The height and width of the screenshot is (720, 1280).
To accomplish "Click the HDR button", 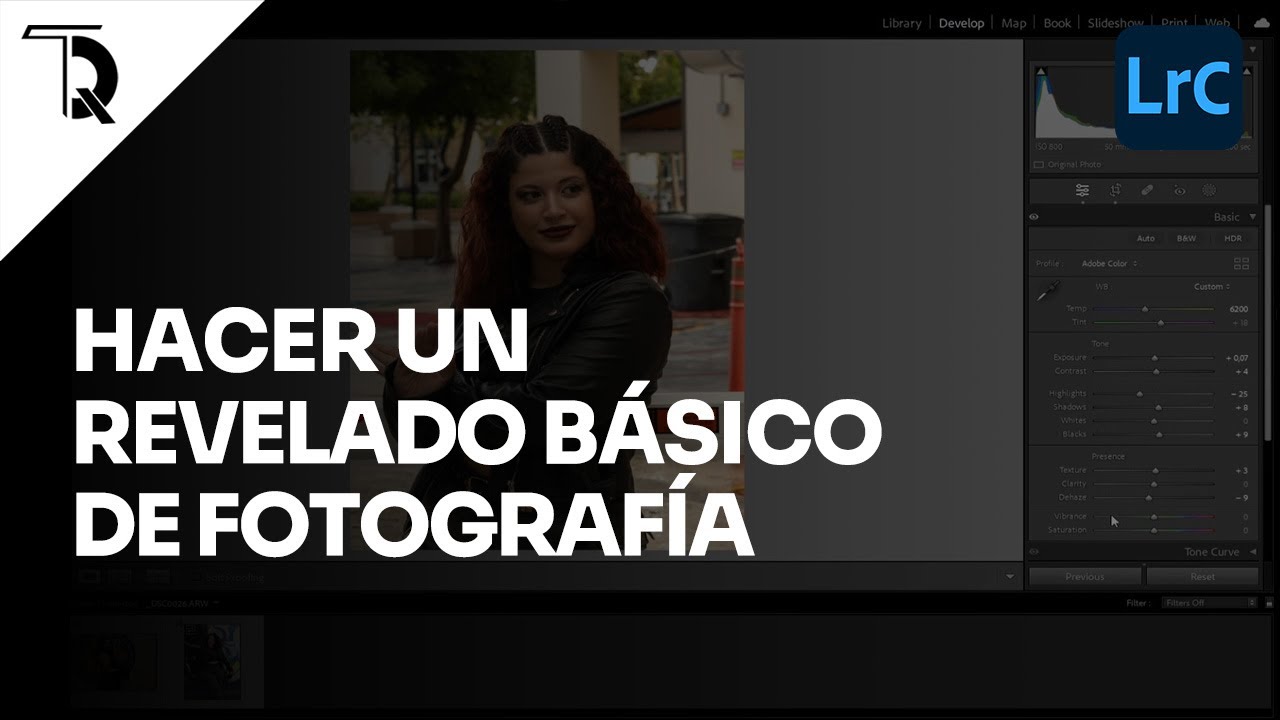I will [x=1233, y=239].
